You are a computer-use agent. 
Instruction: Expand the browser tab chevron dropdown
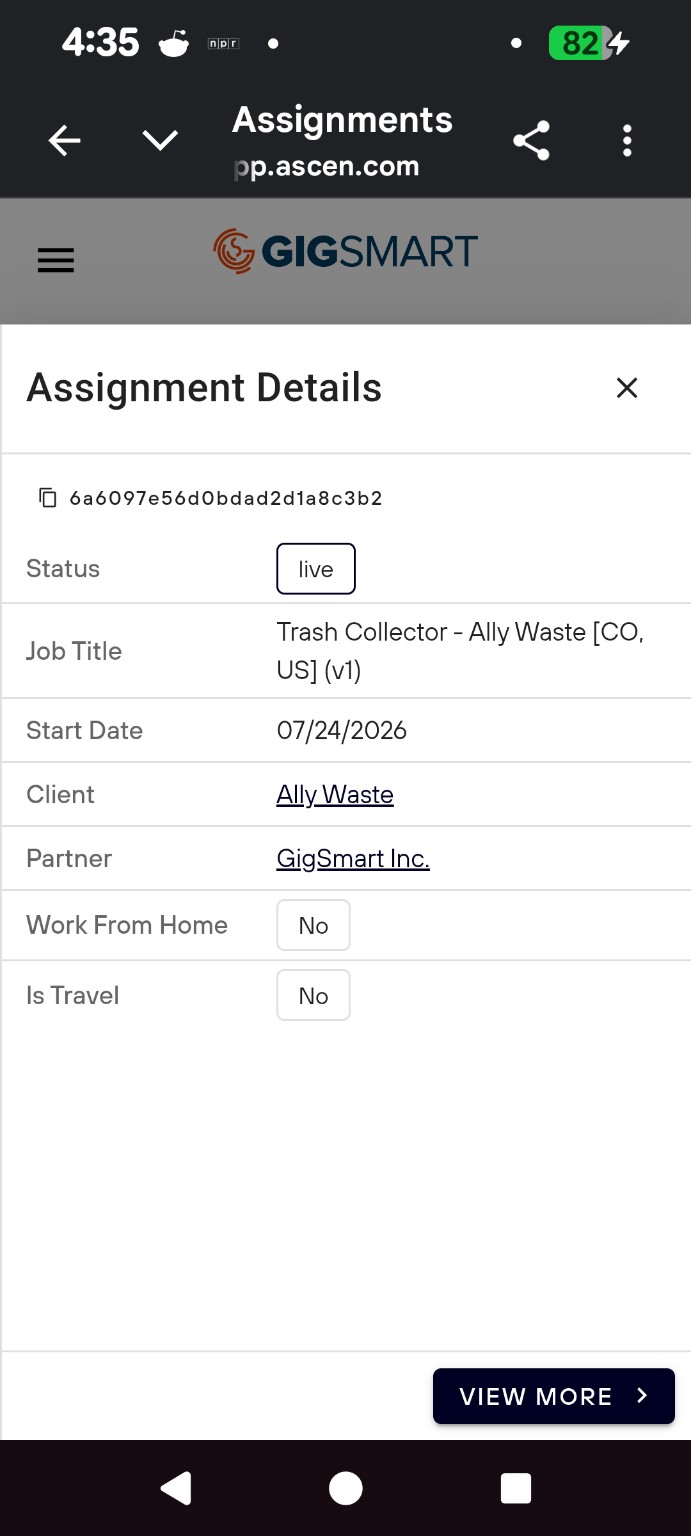[x=160, y=141]
